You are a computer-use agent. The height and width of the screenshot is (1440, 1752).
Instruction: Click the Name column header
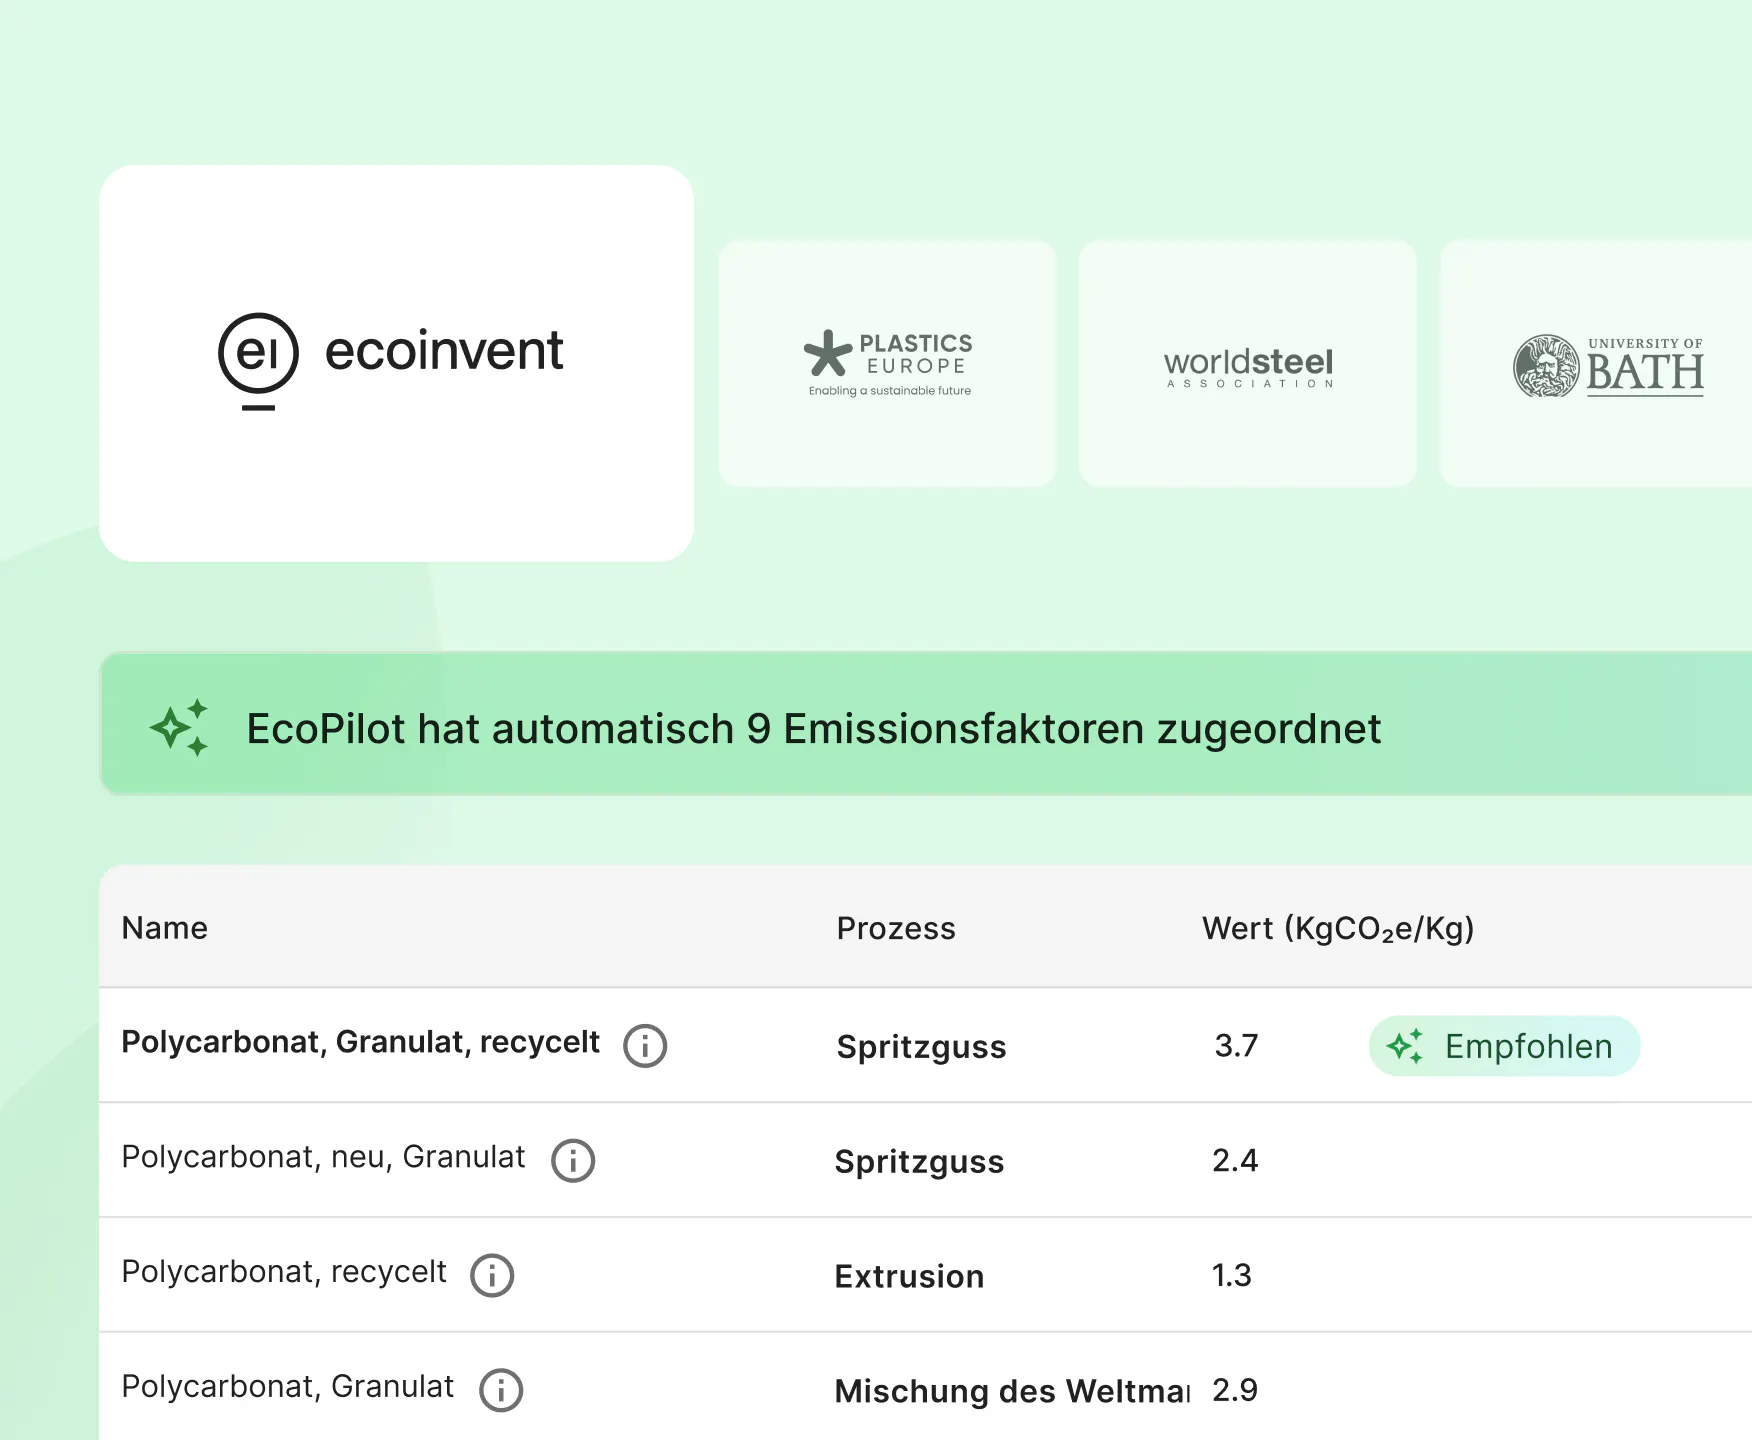pyautogui.click(x=165, y=928)
